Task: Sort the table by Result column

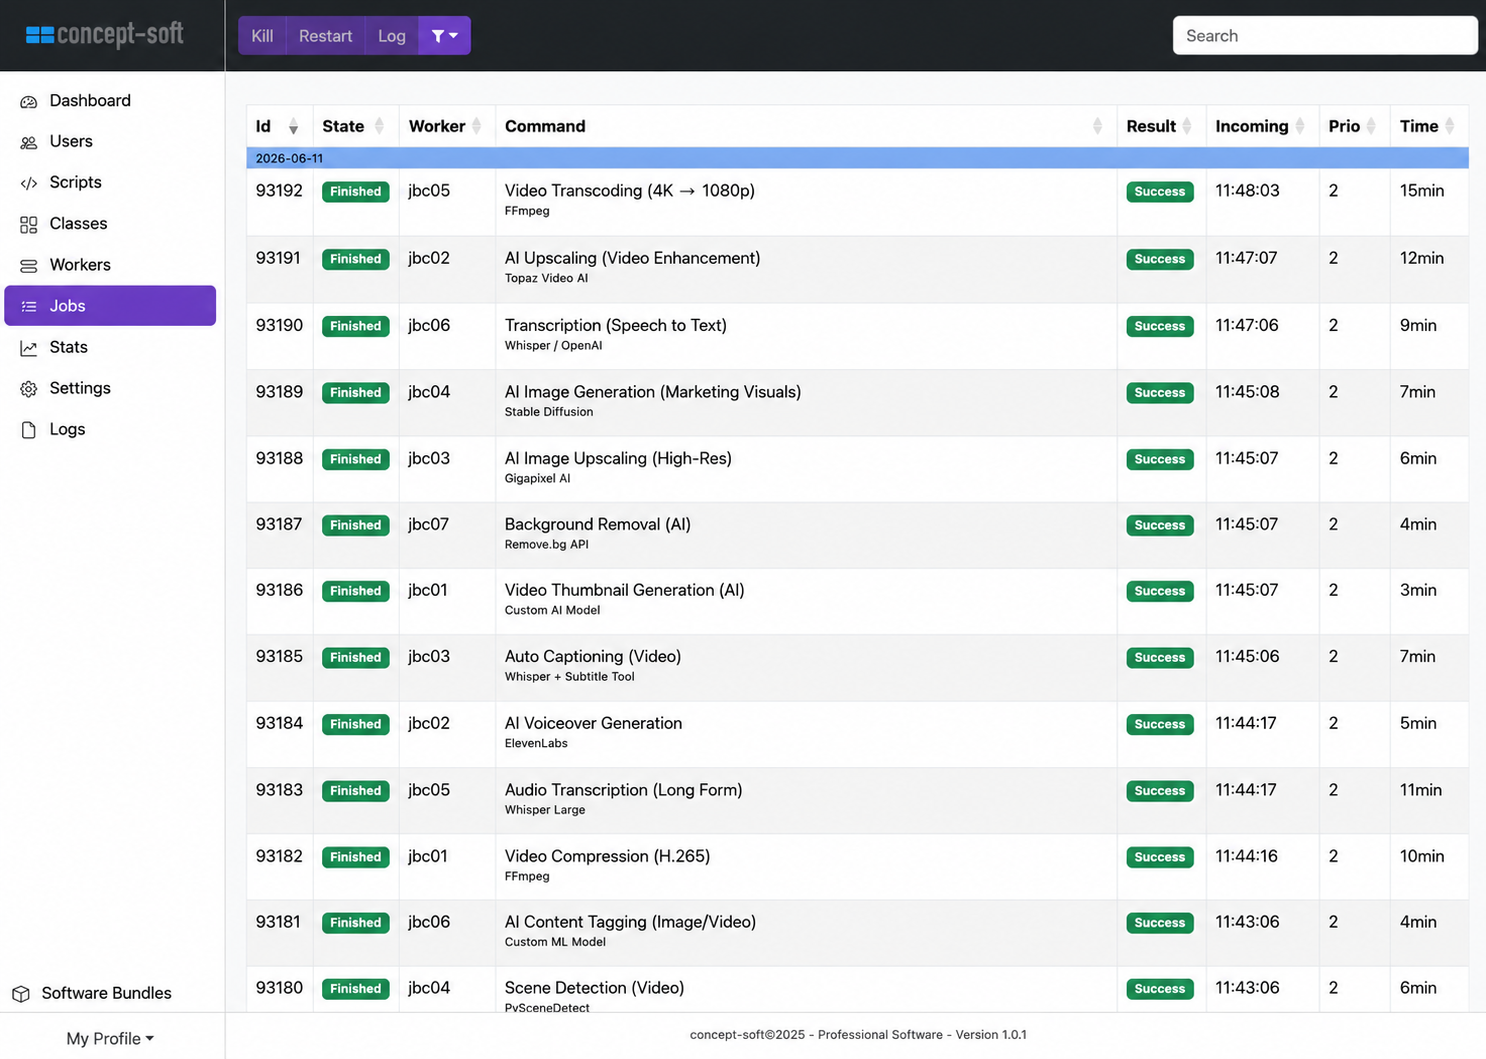Action: (x=1161, y=126)
